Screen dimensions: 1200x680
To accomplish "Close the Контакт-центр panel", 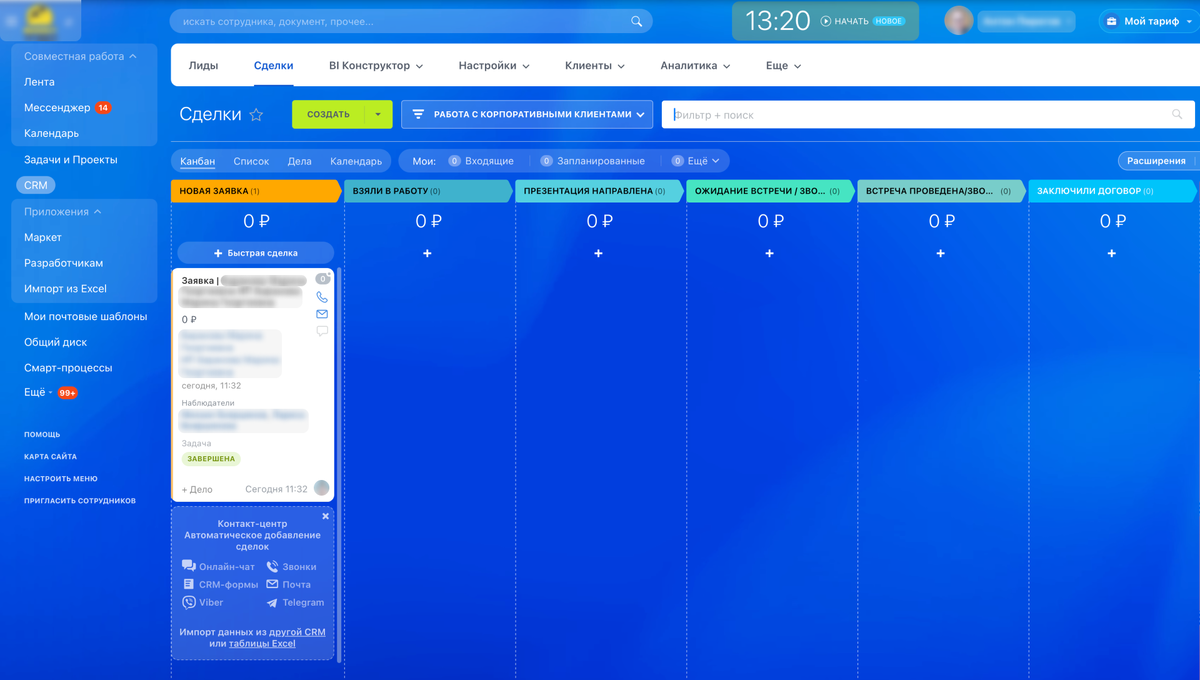I will pyautogui.click(x=325, y=516).
